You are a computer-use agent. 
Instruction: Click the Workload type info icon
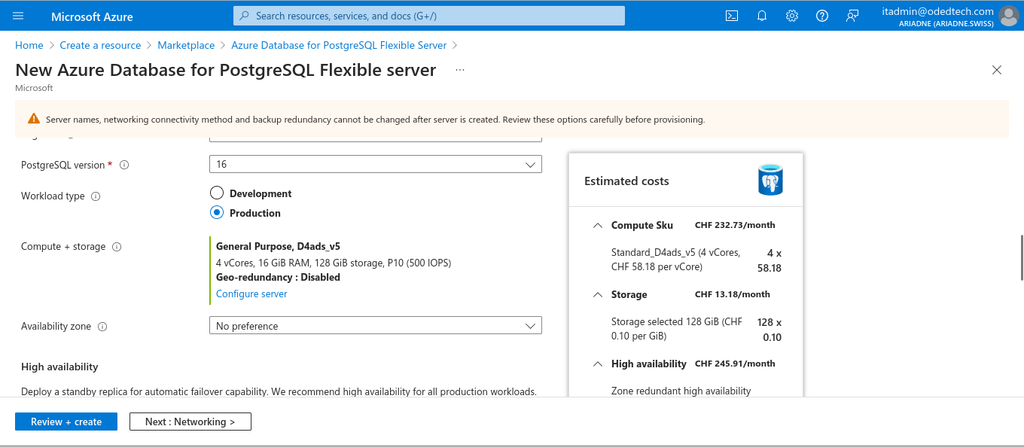coord(96,196)
